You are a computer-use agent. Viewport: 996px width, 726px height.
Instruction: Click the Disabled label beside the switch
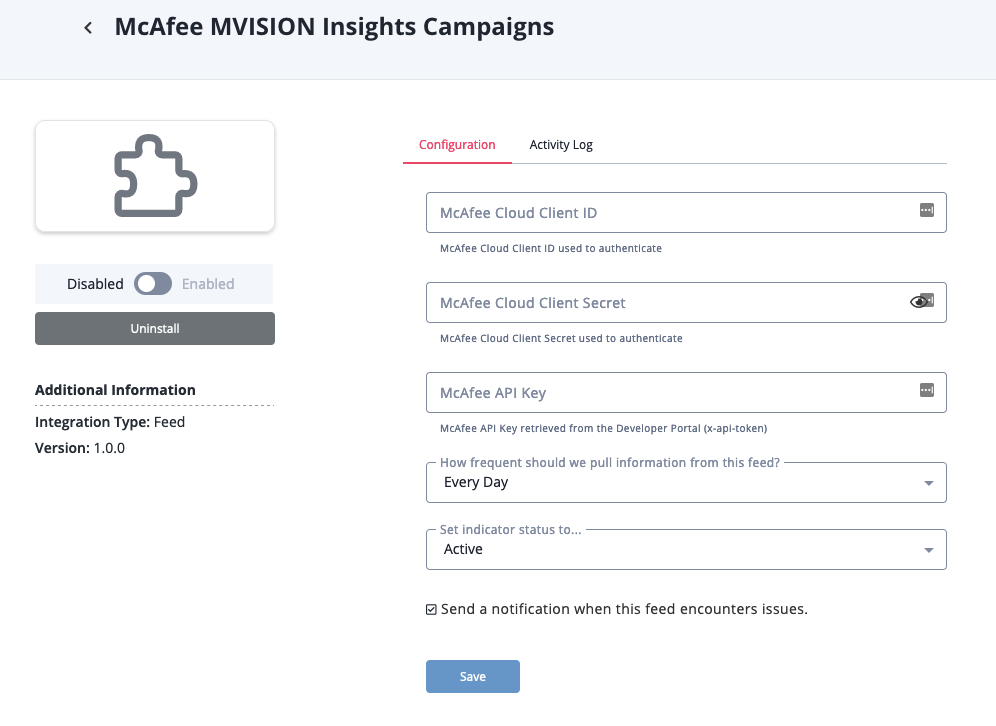click(x=95, y=284)
